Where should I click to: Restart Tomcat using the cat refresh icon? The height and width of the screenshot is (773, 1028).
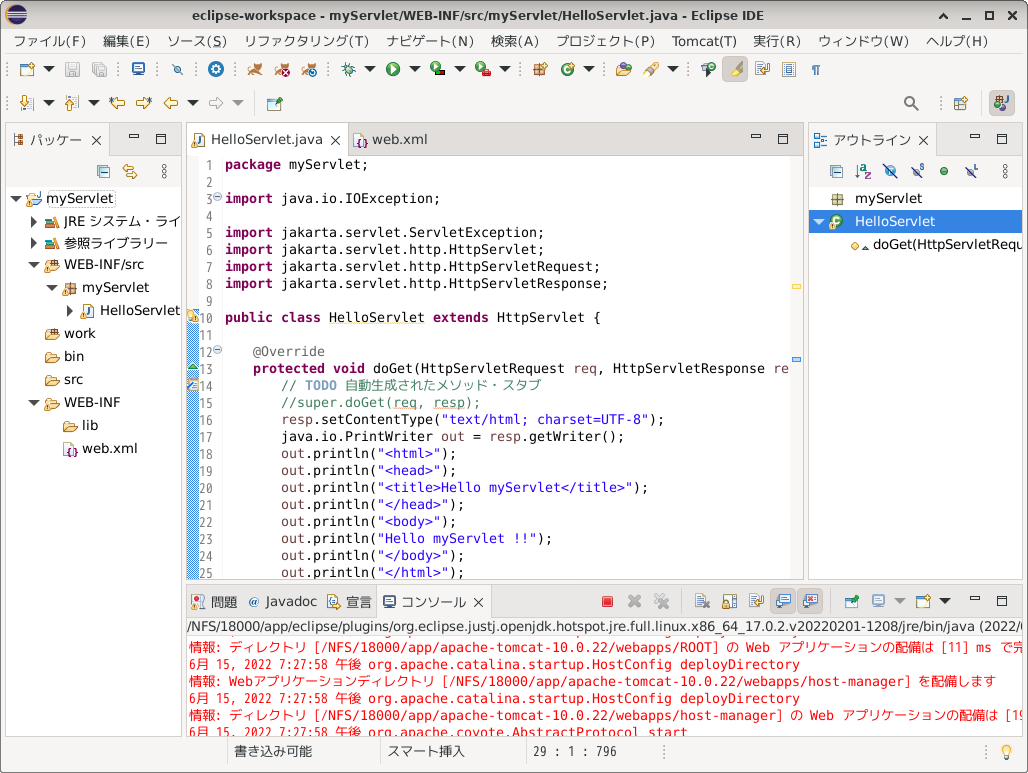[309, 69]
